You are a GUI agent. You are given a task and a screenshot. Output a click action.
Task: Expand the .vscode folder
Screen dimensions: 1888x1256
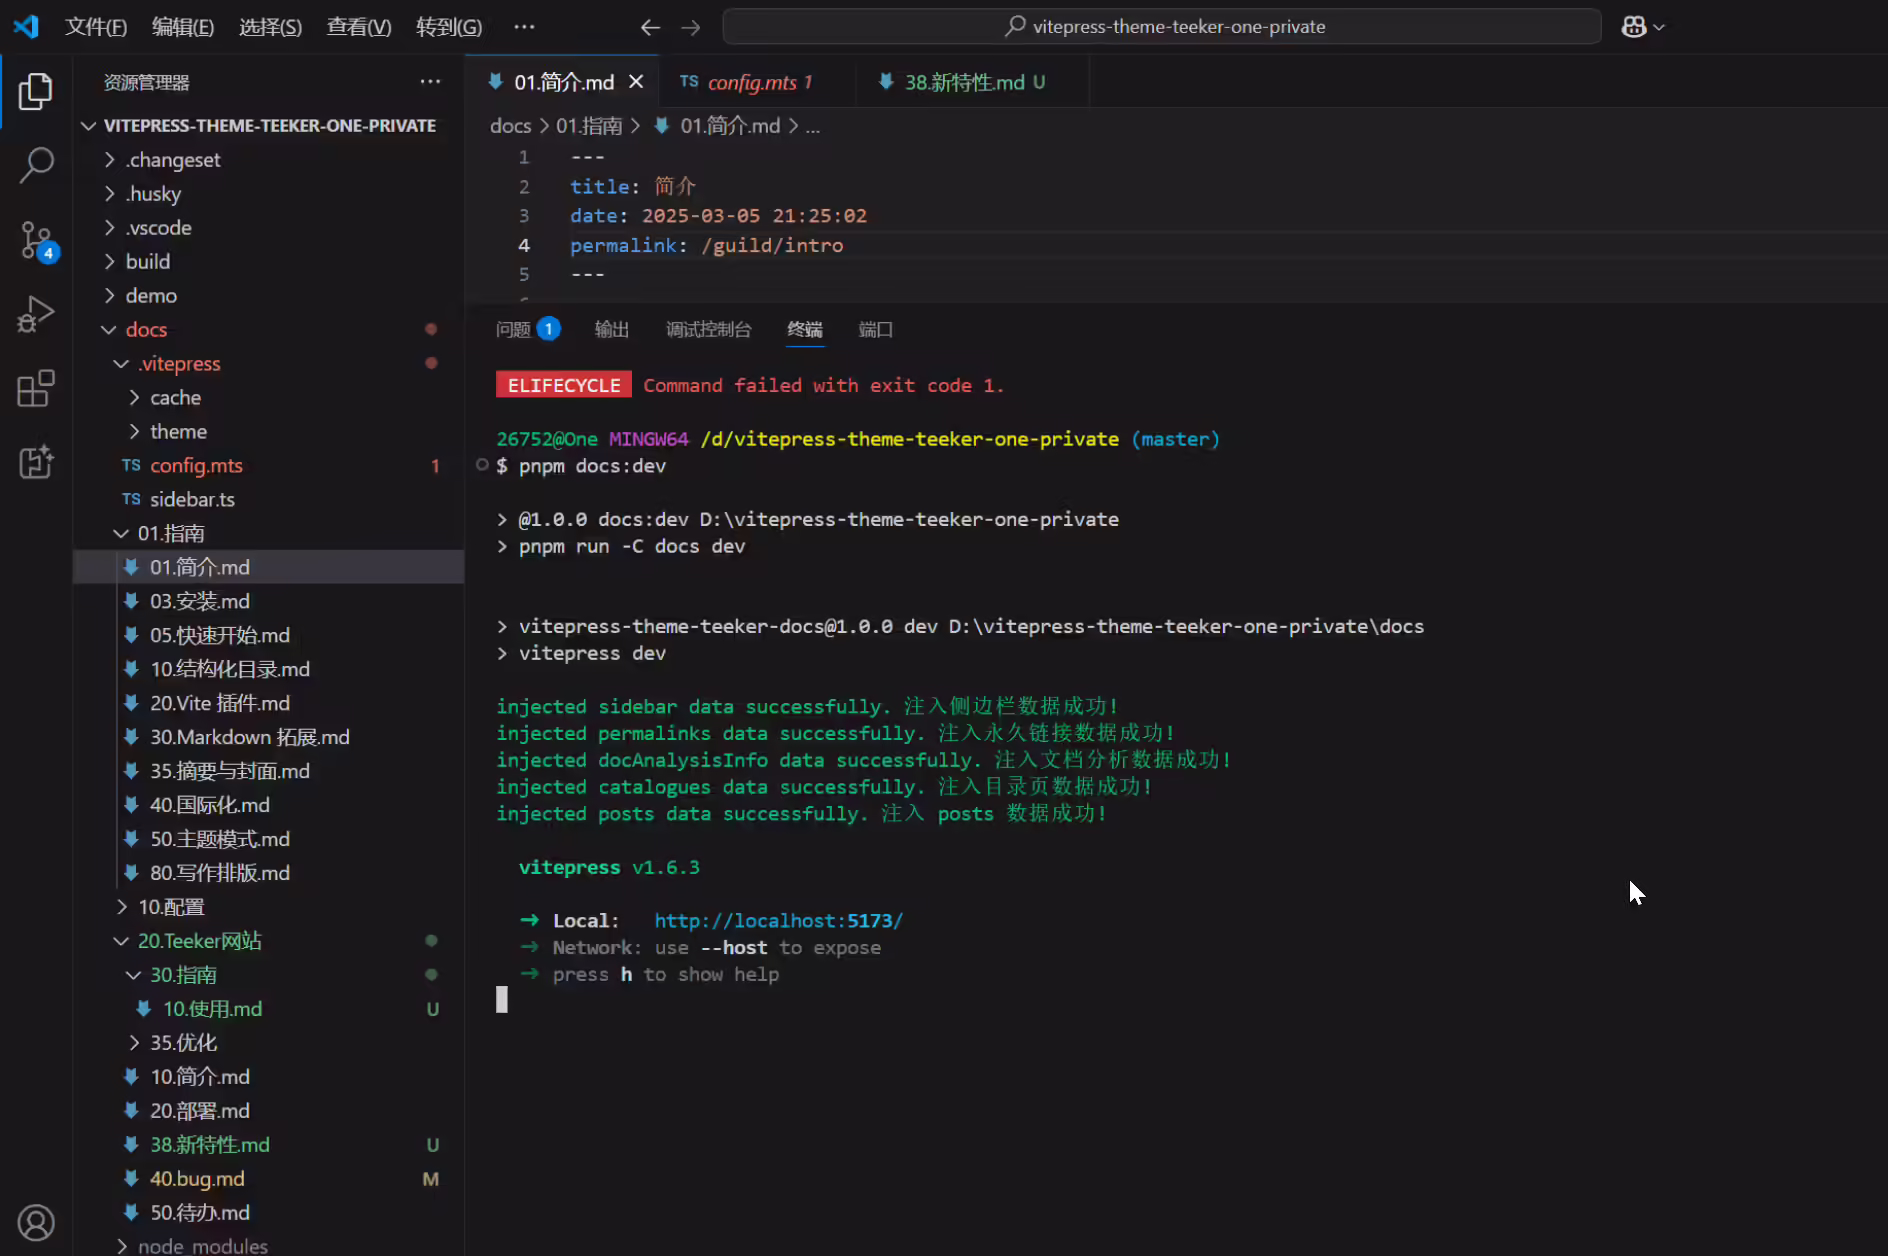268,227
